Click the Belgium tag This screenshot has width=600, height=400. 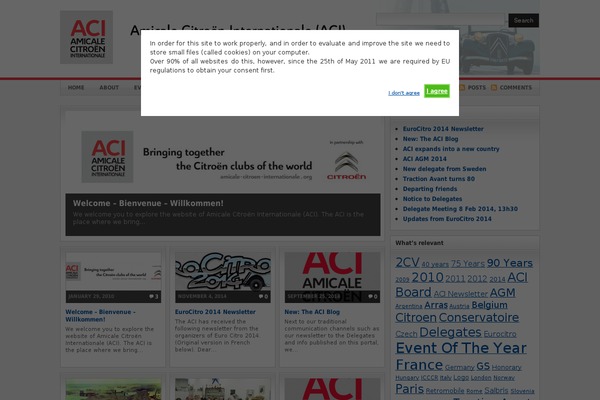pyautogui.click(x=489, y=305)
